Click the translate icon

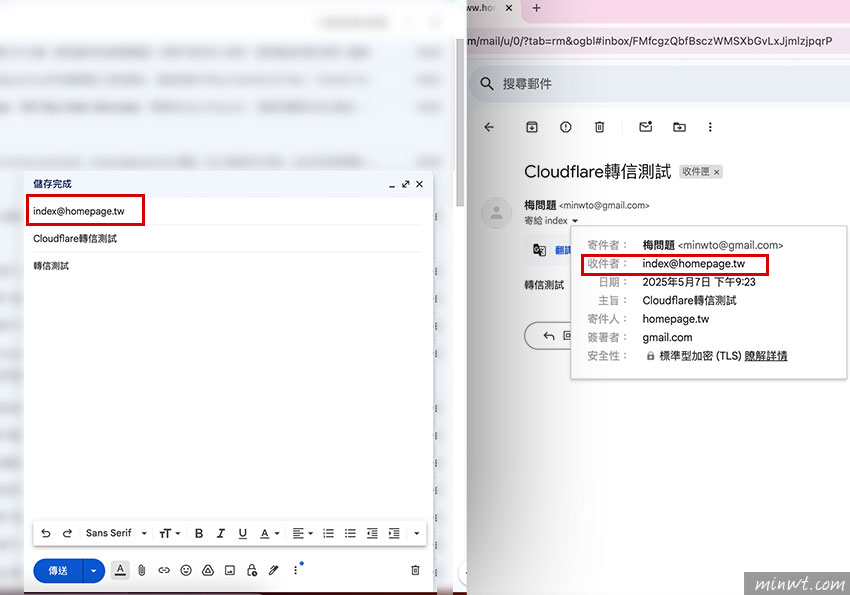tap(539, 250)
